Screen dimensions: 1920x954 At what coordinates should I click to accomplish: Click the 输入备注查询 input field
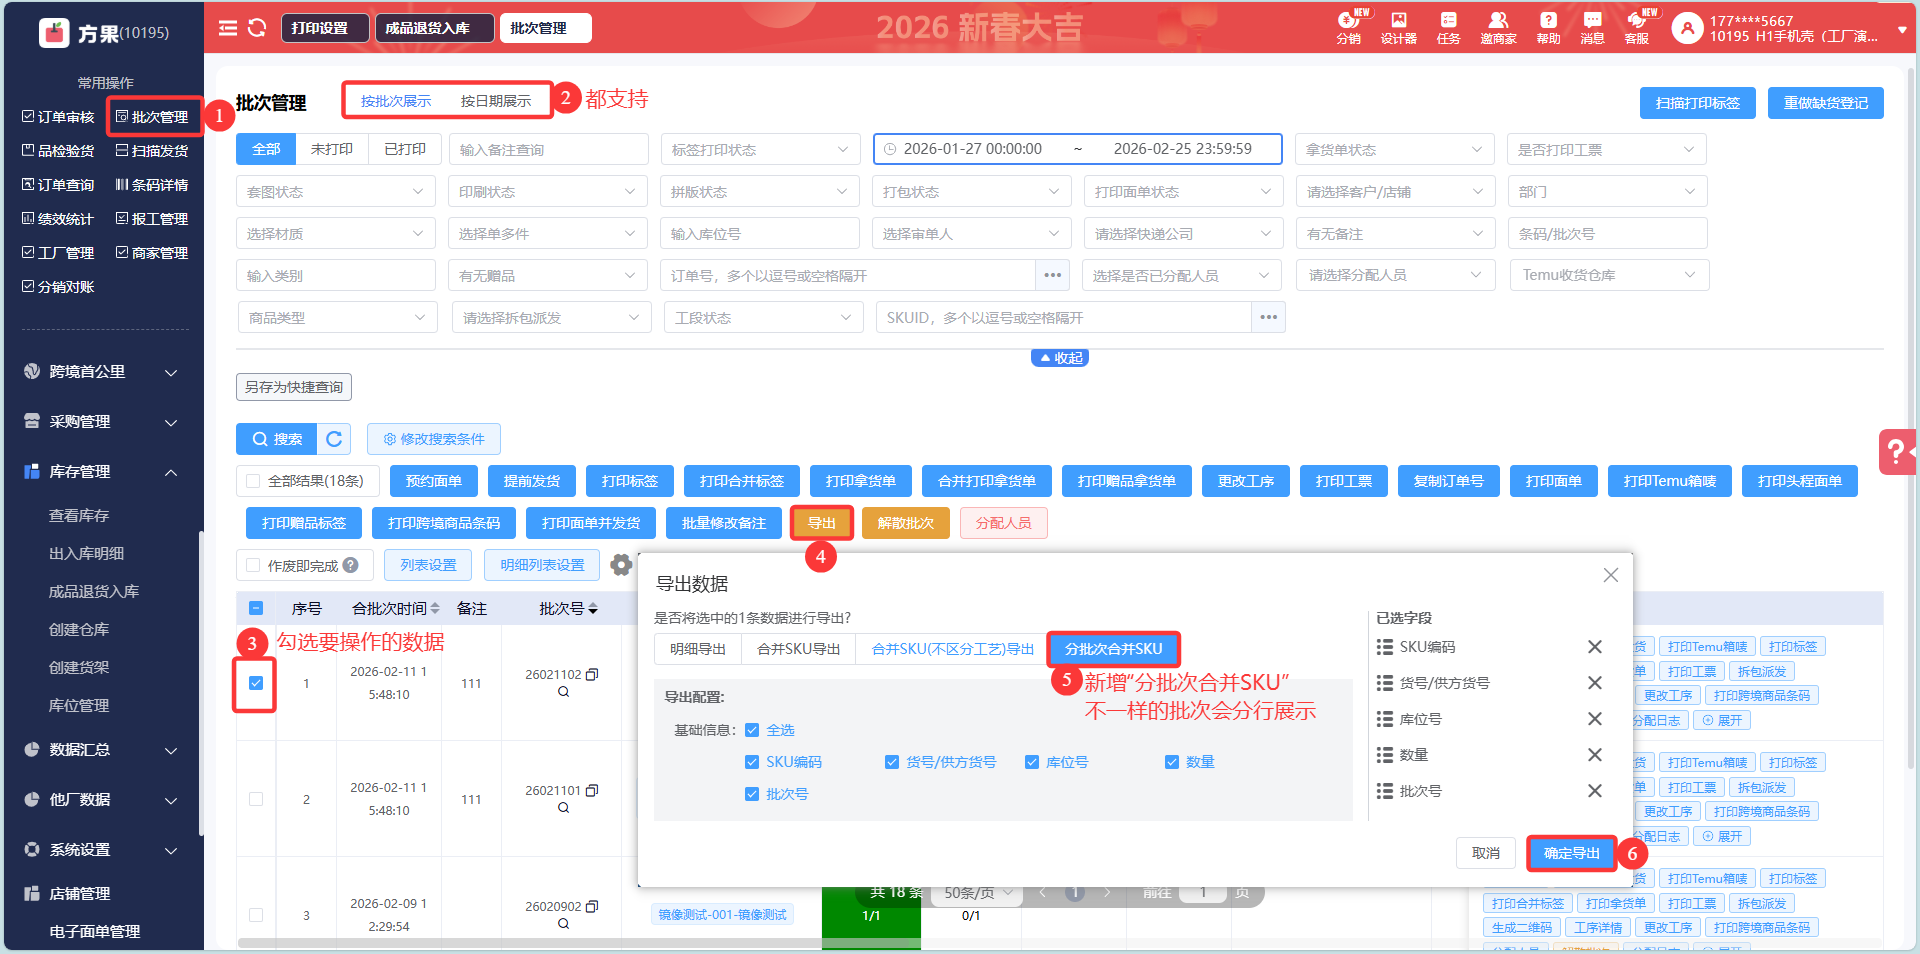pyautogui.click(x=548, y=150)
